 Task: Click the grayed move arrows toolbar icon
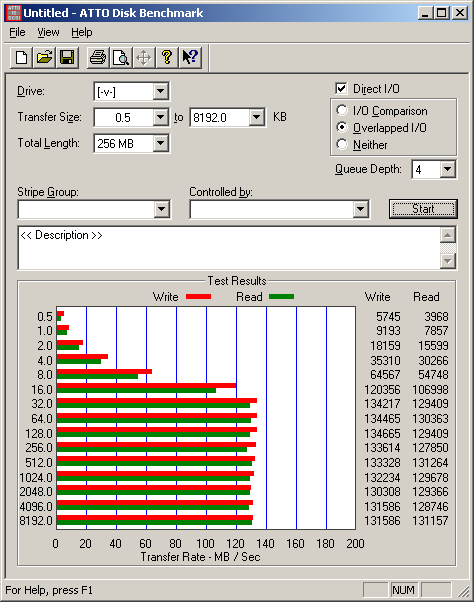[x=144, y=58]
